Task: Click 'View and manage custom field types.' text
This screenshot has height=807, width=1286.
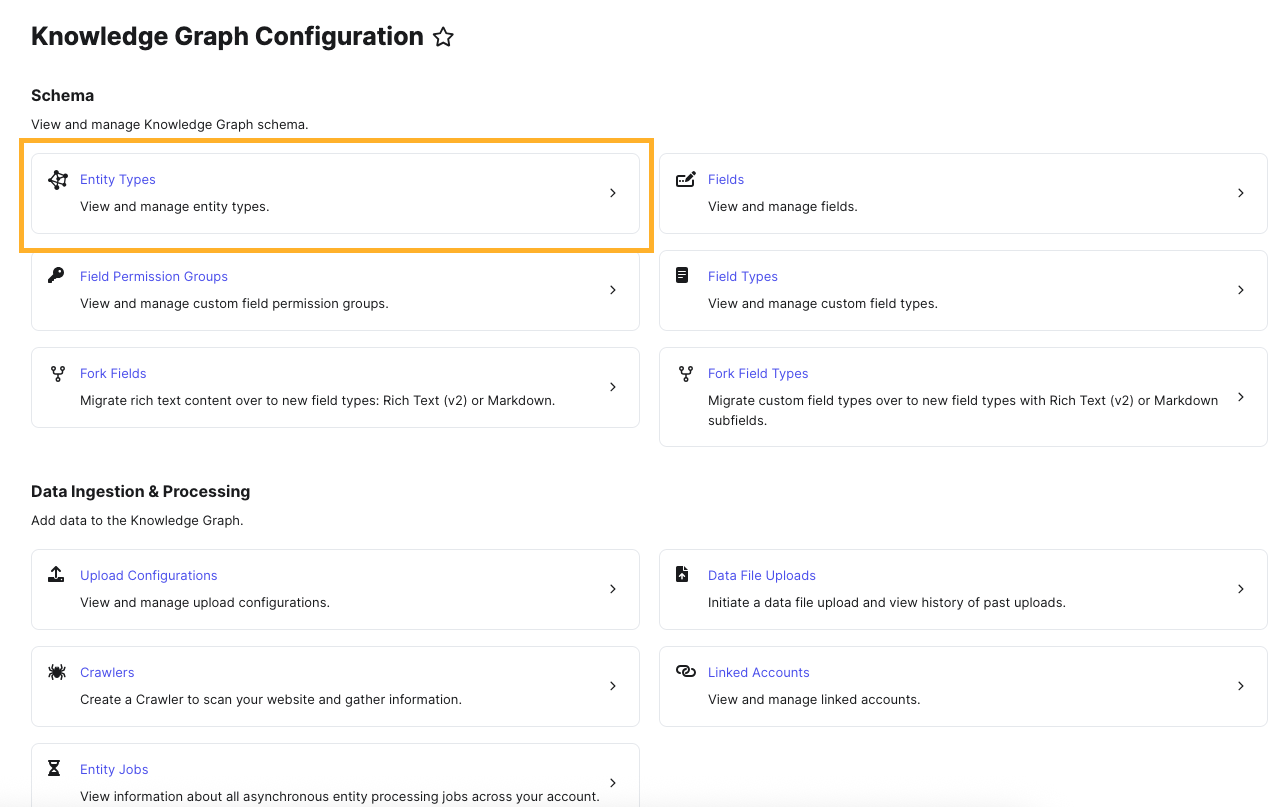Action: click(823, 304)
